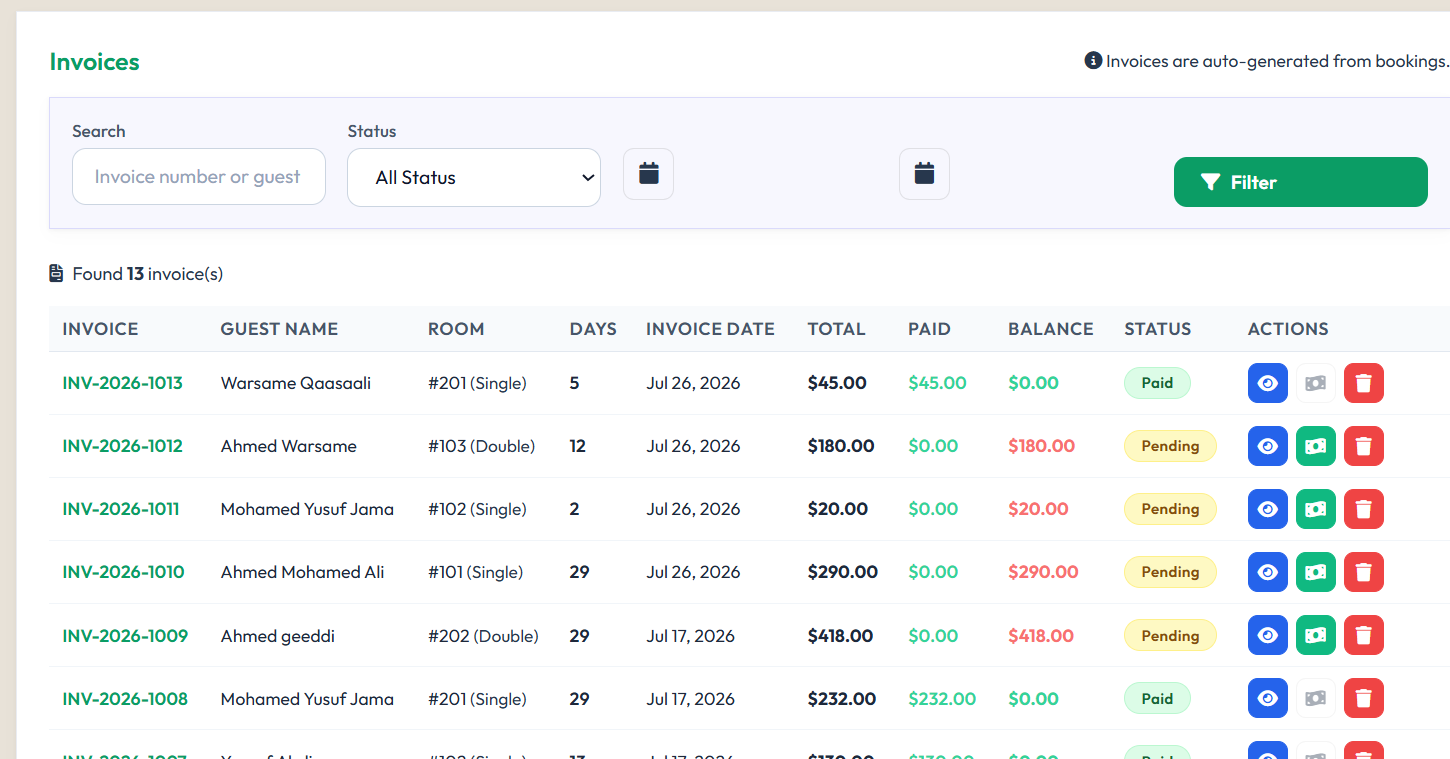Record payment for invoice INV-2026-1012
The width and height of the screenshot is (1450, 759).
coord(1316,446)
